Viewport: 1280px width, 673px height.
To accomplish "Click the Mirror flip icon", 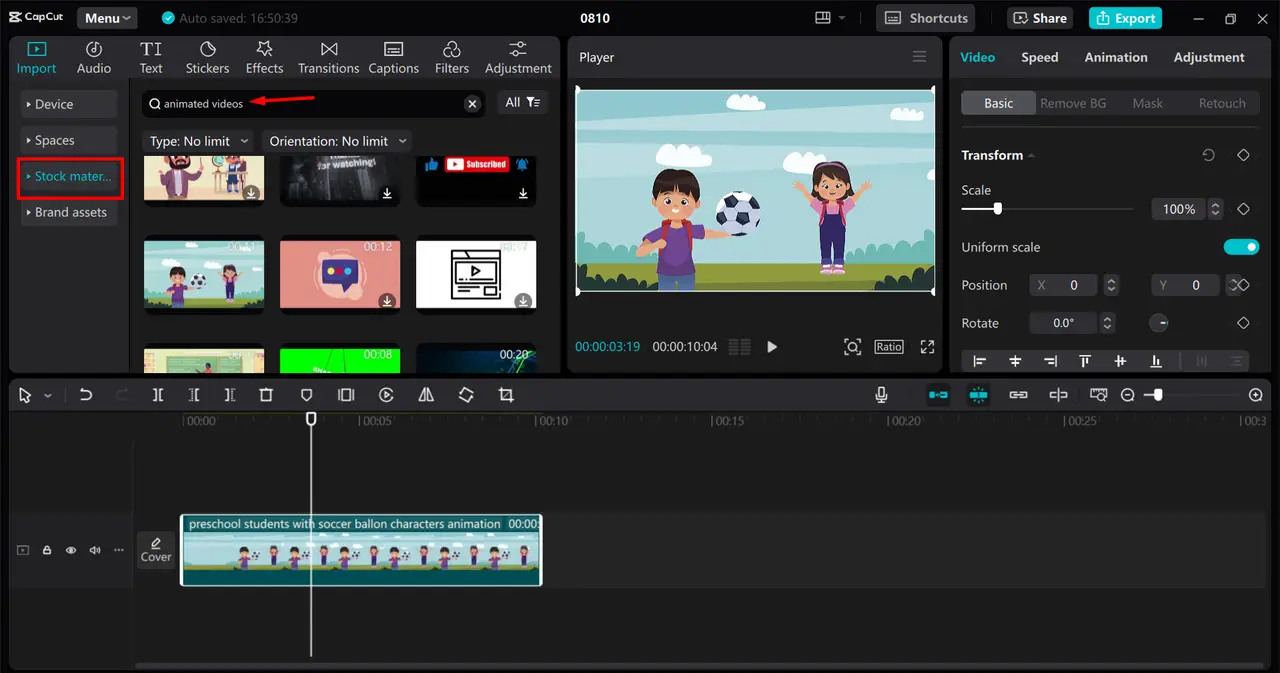I will click(425, 394).
